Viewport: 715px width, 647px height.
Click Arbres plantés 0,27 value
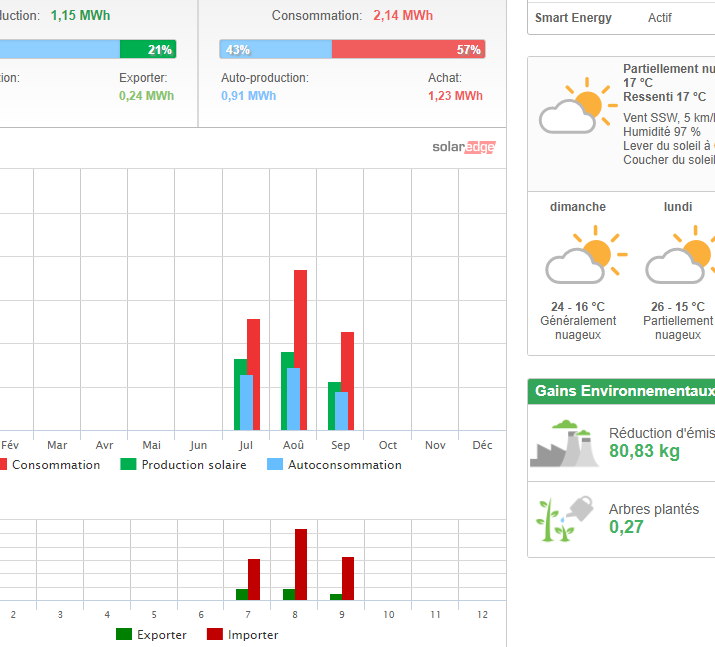click(x=626, y=527)
